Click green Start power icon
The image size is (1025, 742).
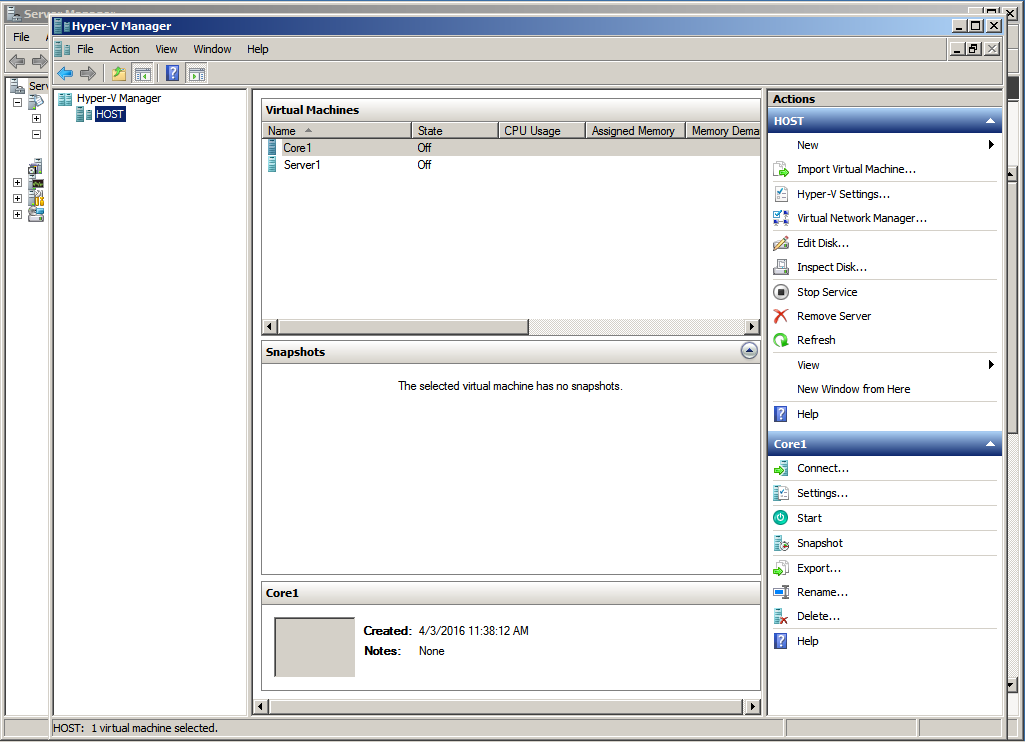781,518
